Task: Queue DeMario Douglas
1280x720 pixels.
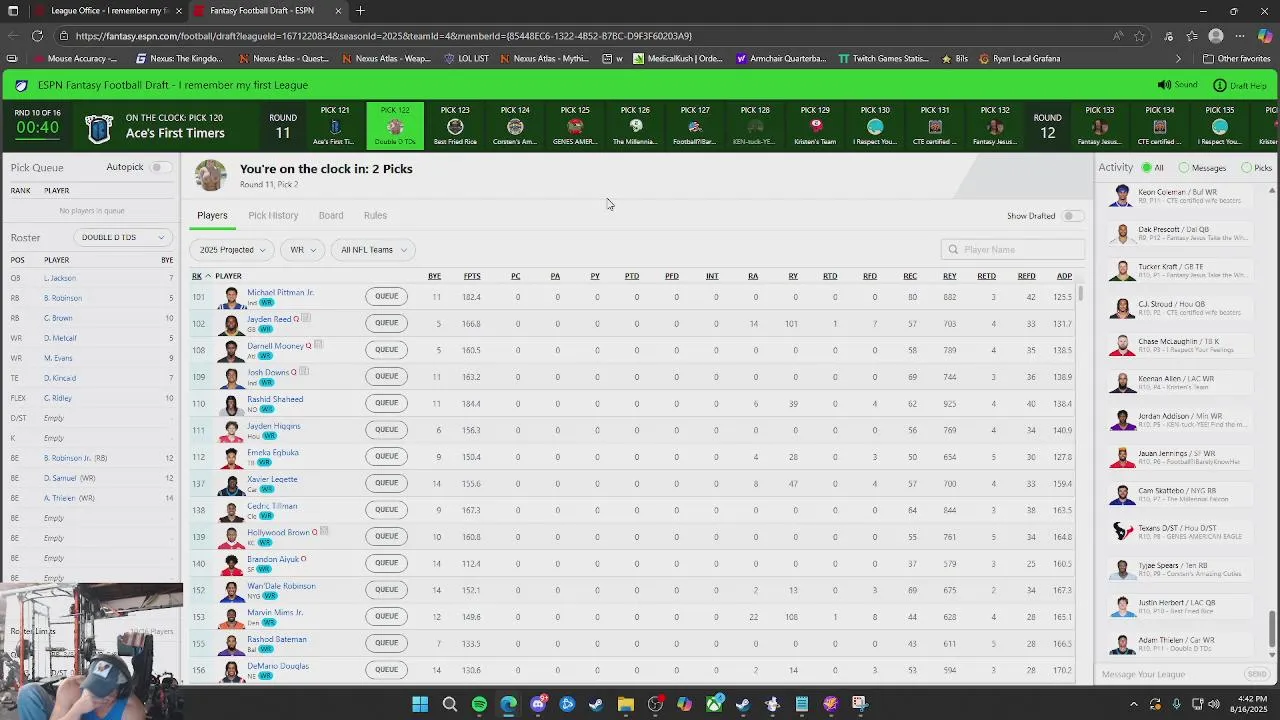Action: [x=387, y=670]
